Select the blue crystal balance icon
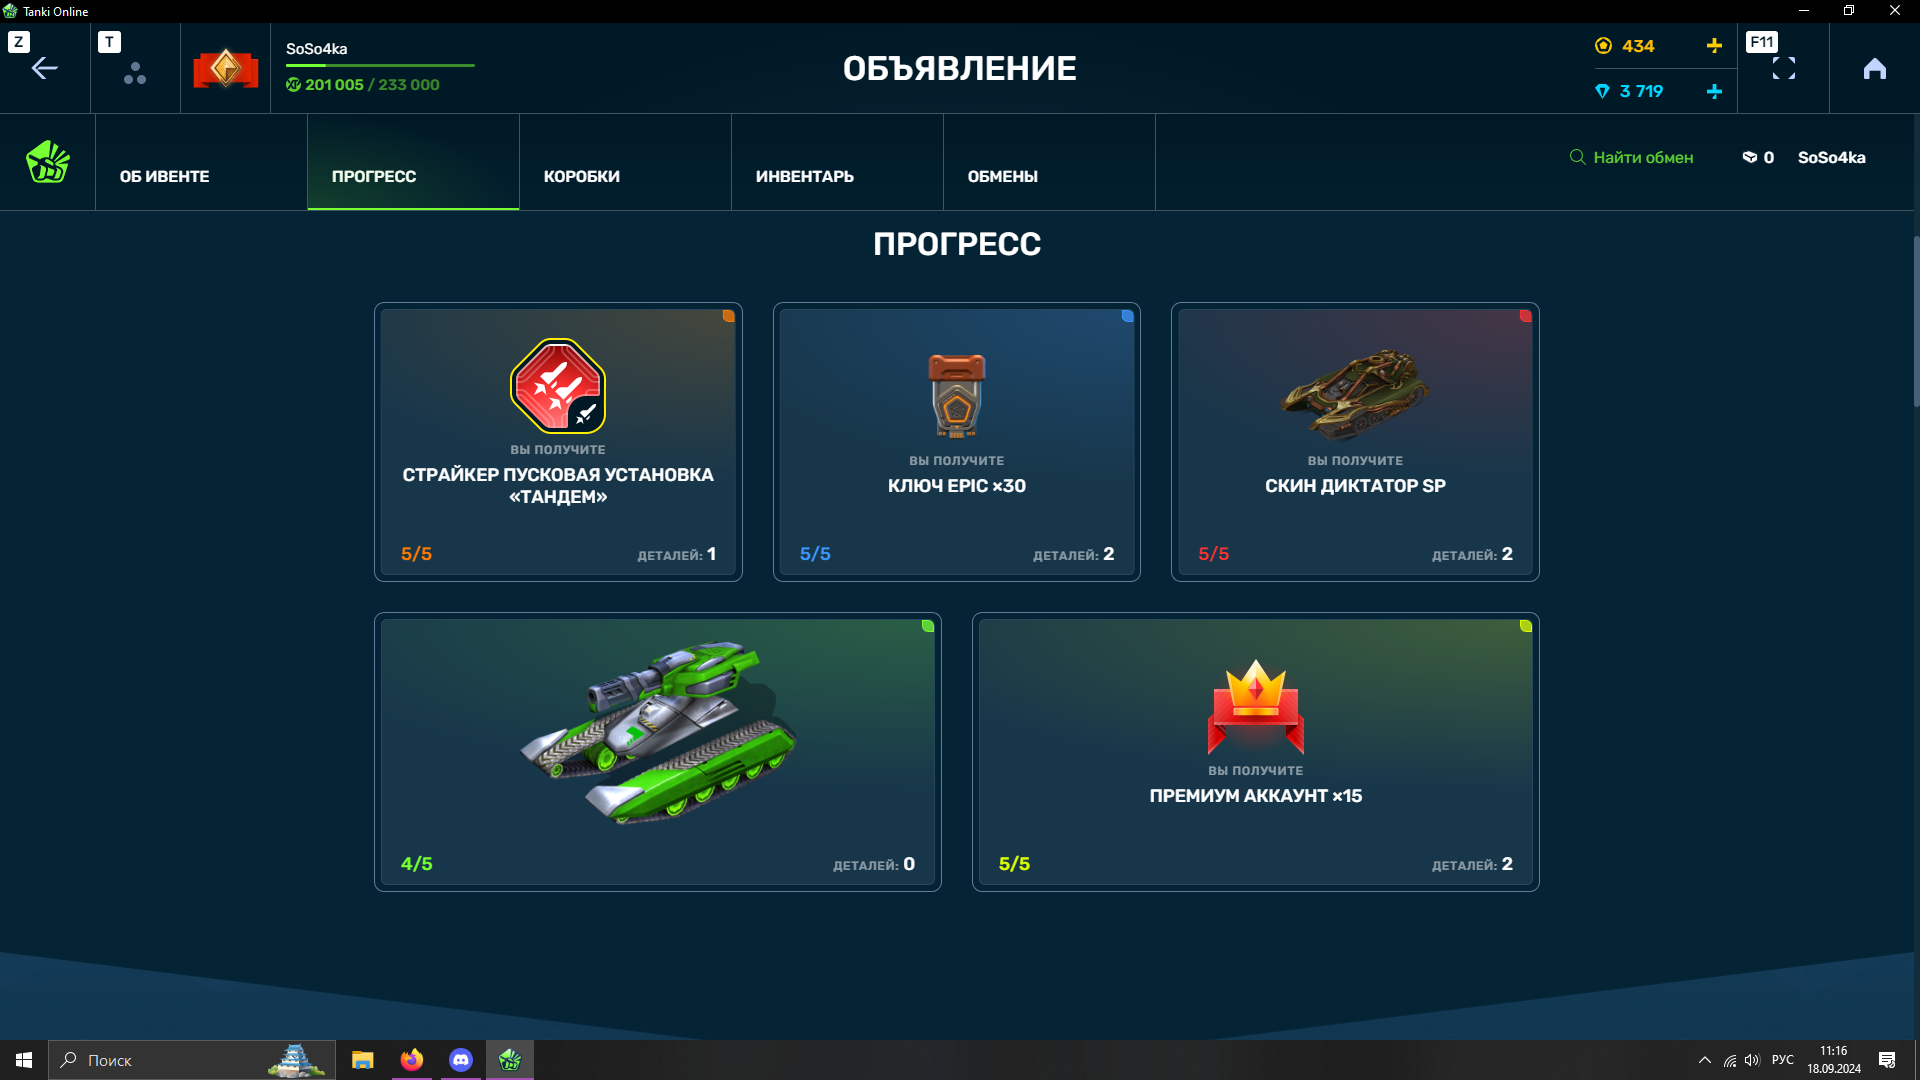Screen dimensions: 1920x1080 [1602, 91]
